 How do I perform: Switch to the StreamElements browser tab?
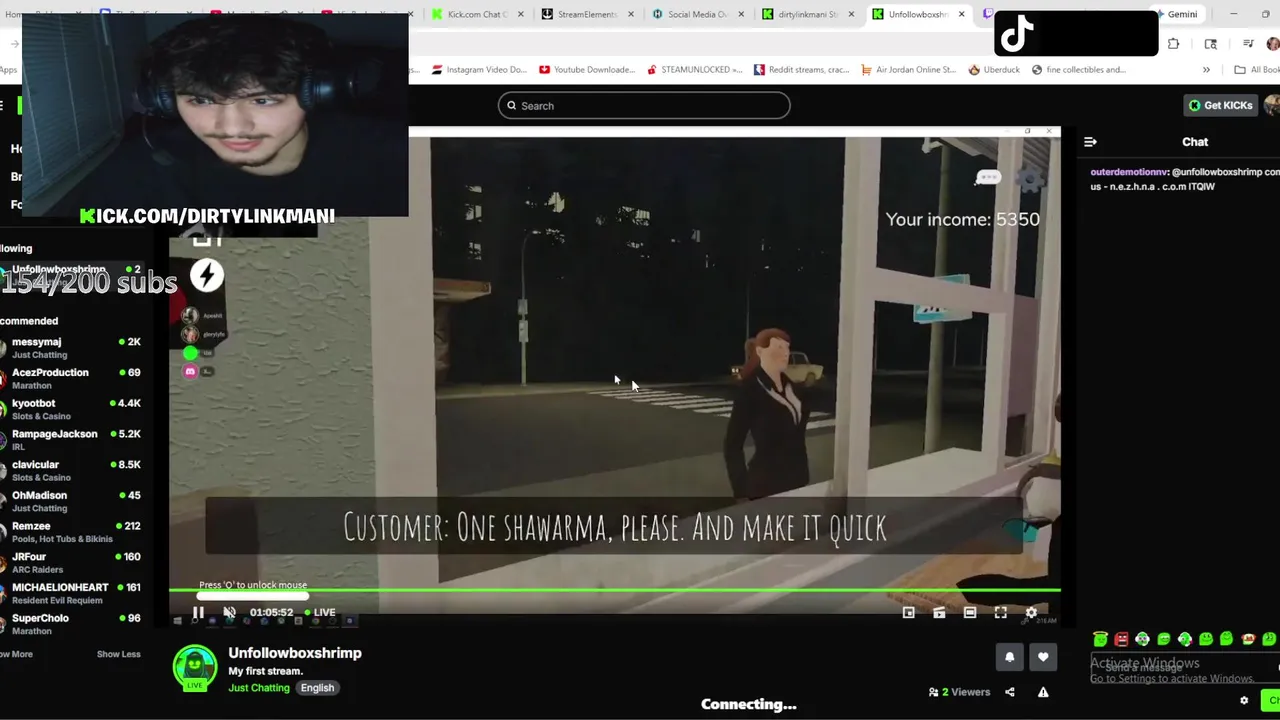click(x=587, y=14)
